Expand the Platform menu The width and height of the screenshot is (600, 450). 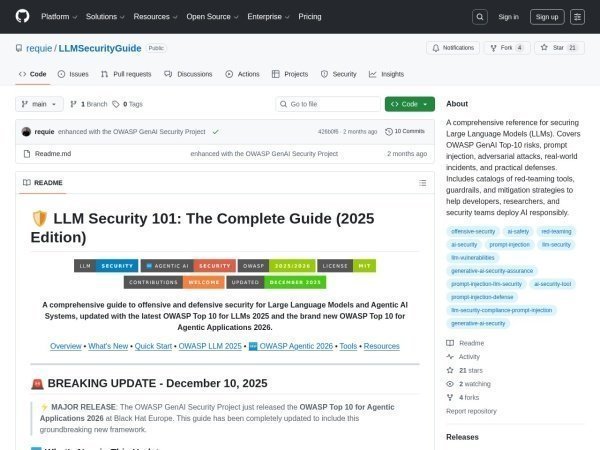tap(59, 17)
